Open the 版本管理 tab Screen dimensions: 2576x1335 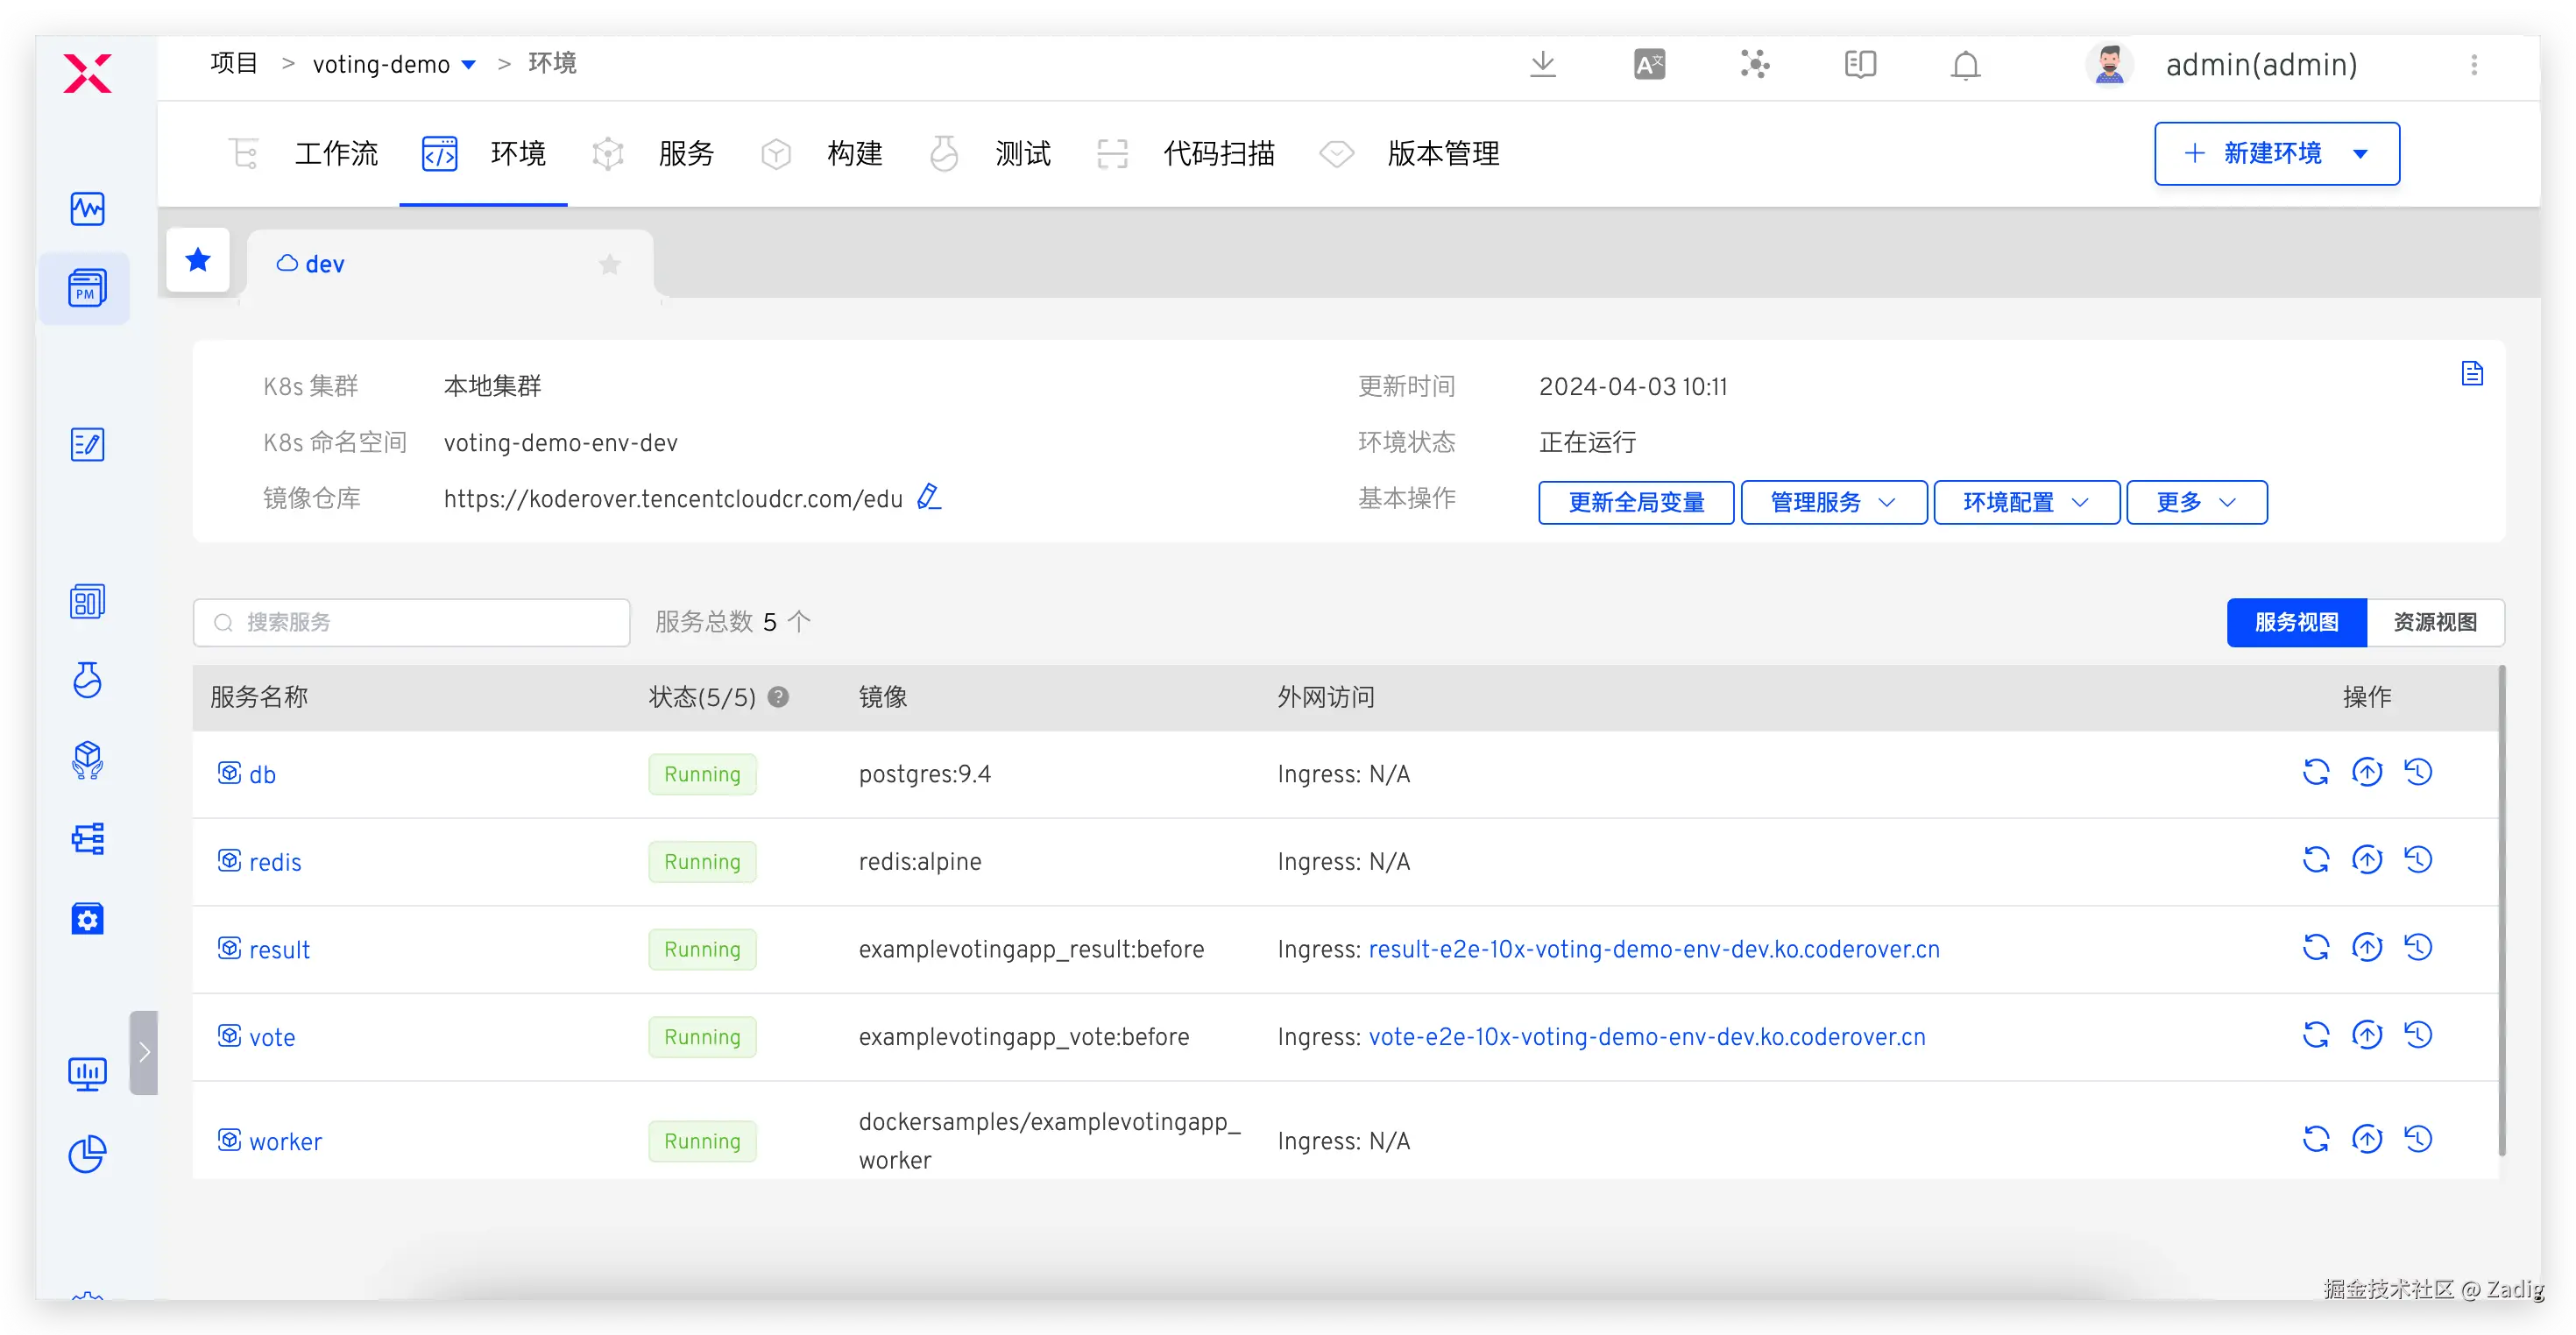(1441, 154)
